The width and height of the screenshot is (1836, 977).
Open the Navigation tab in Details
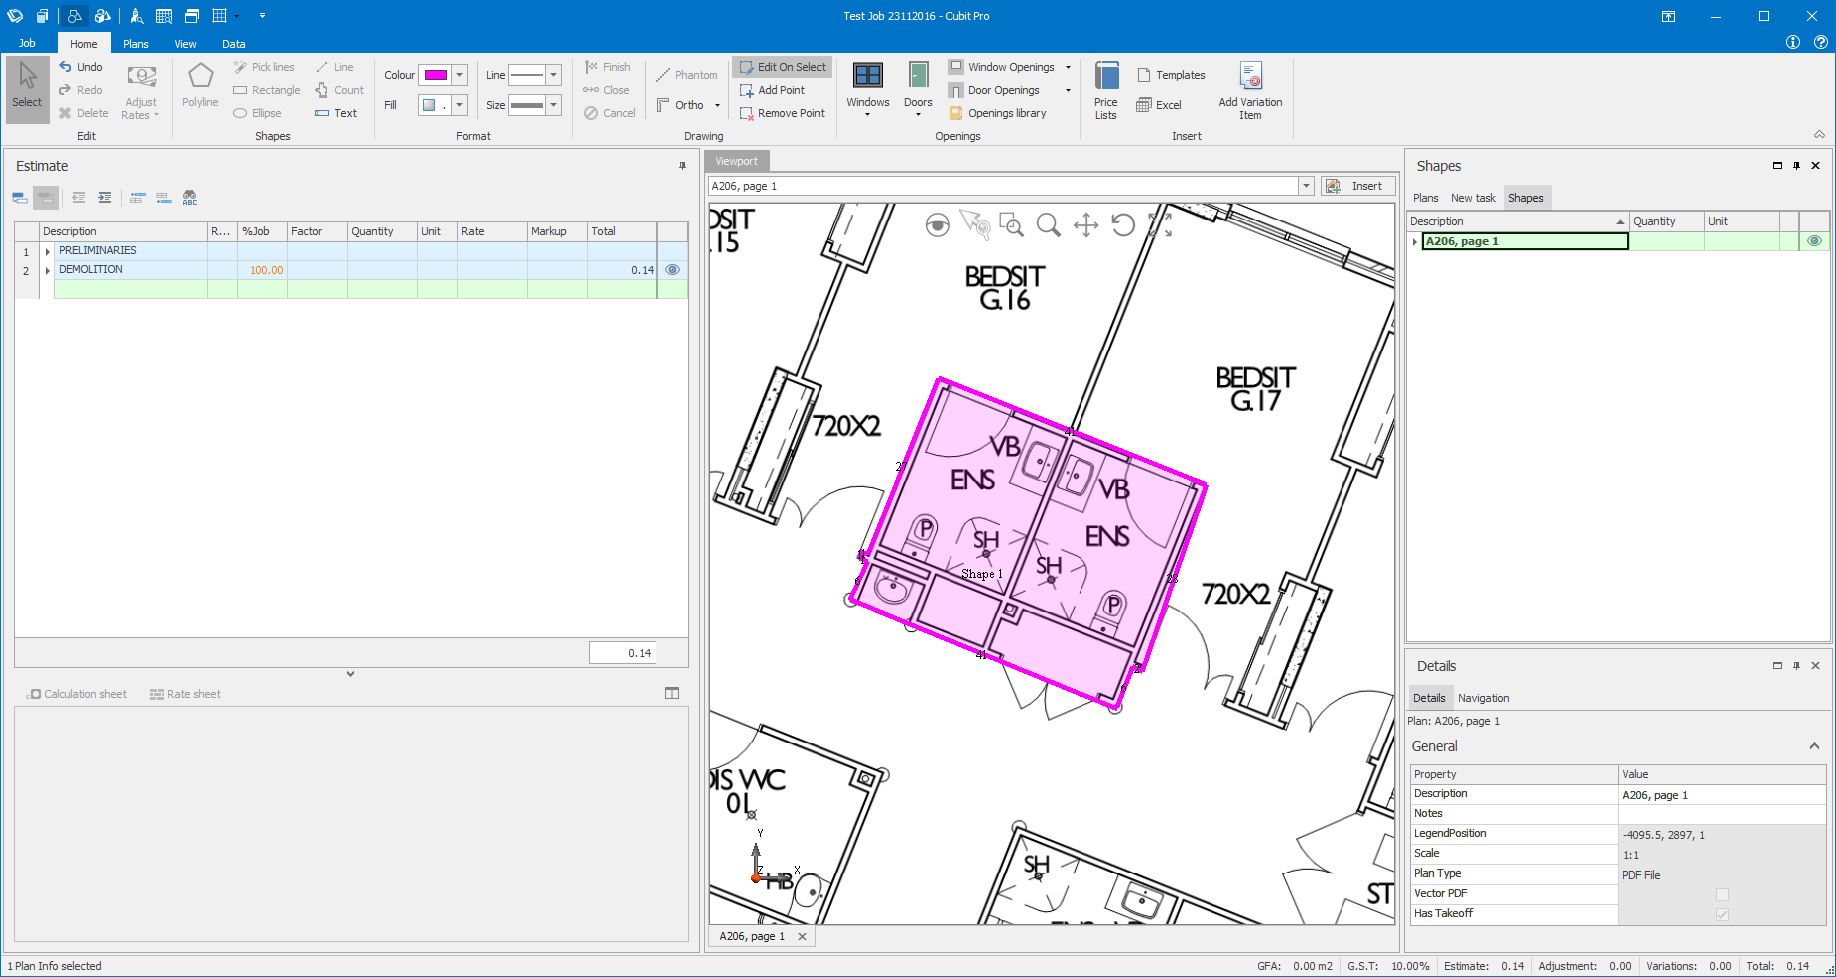1483,698
